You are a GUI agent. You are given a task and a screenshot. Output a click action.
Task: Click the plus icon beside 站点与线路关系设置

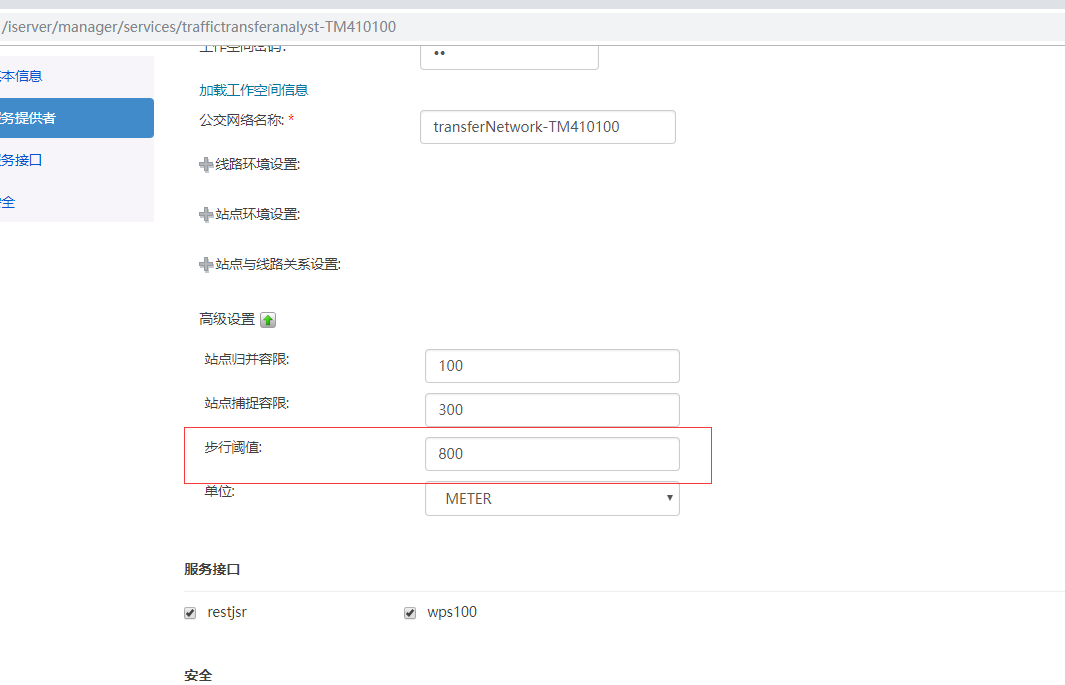pos(206,265)
